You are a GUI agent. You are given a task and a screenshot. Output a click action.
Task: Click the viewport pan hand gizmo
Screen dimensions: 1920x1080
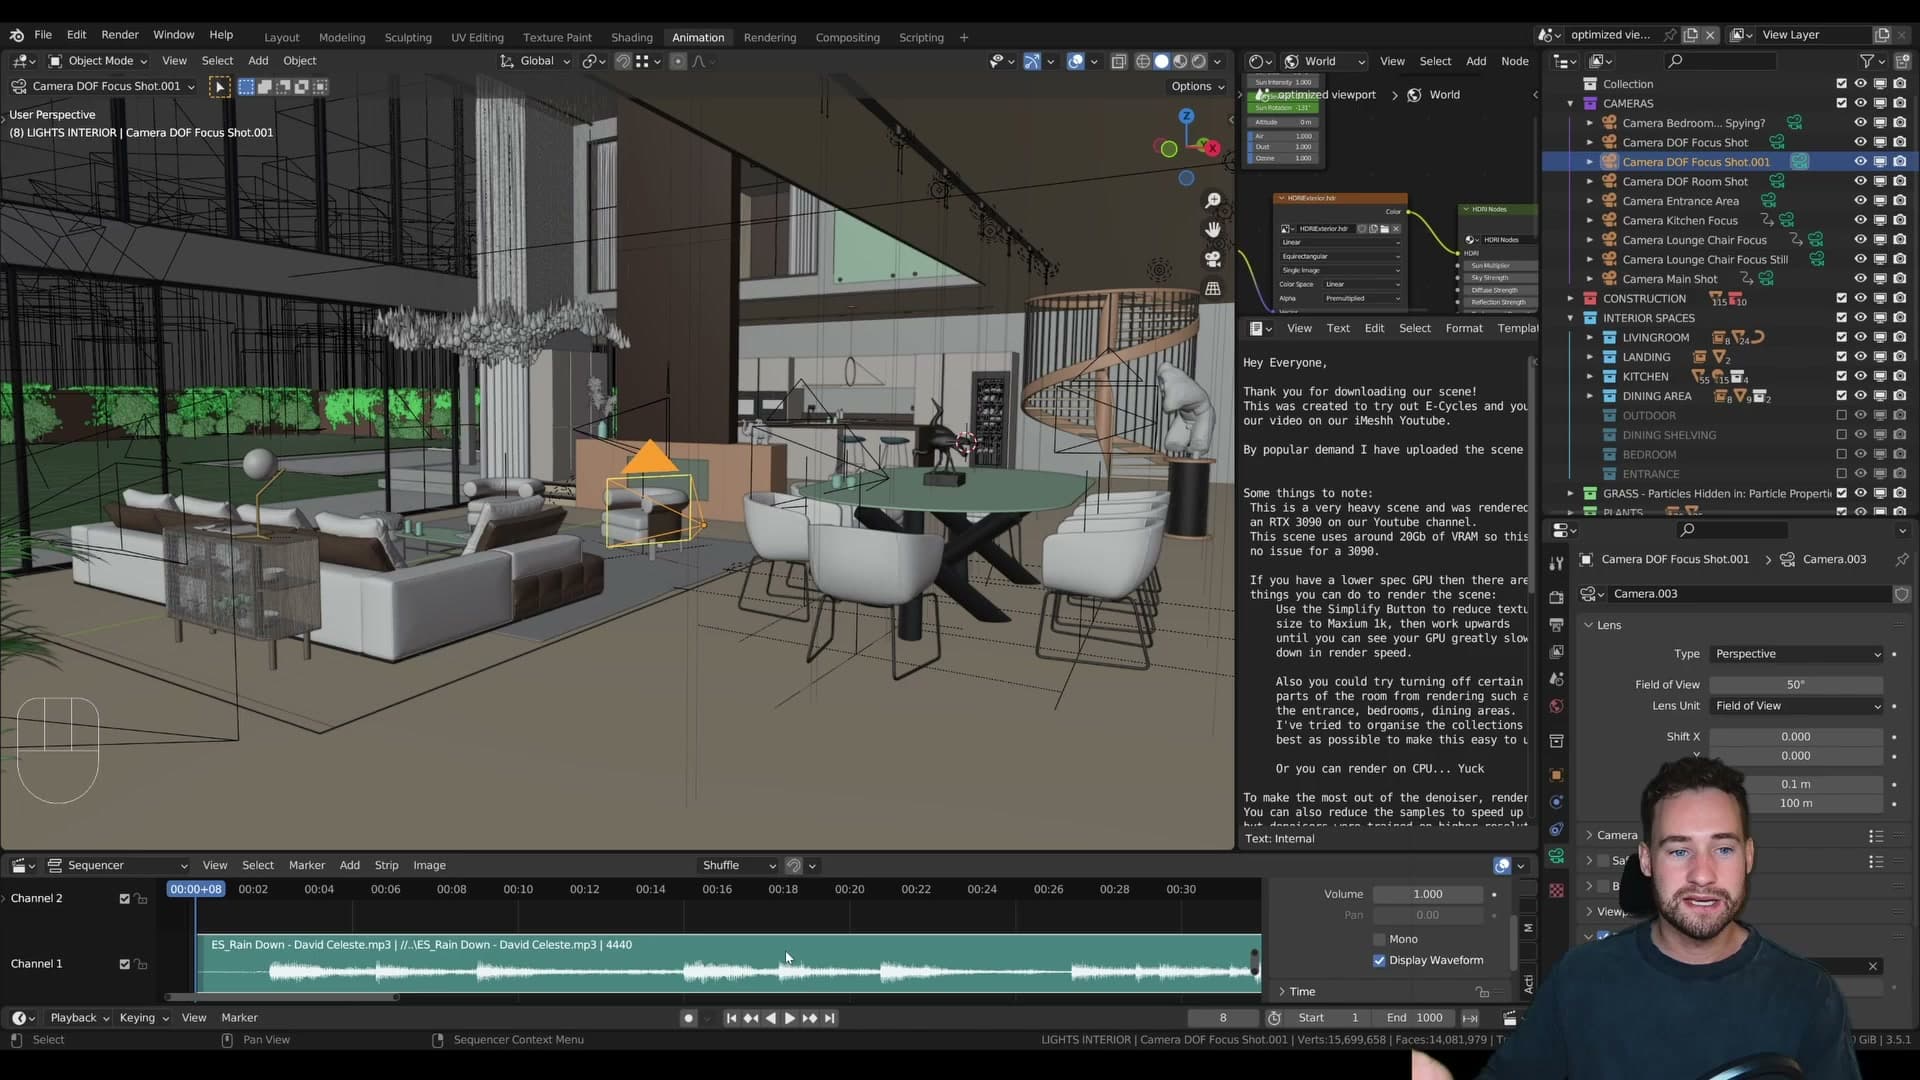(x=1213, y=230)
